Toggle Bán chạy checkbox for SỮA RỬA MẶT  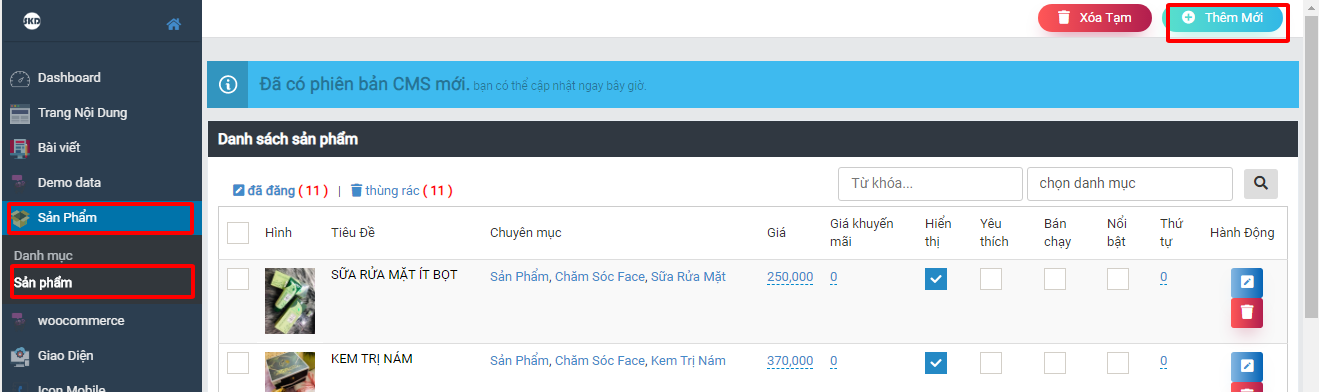(1055, 279)
